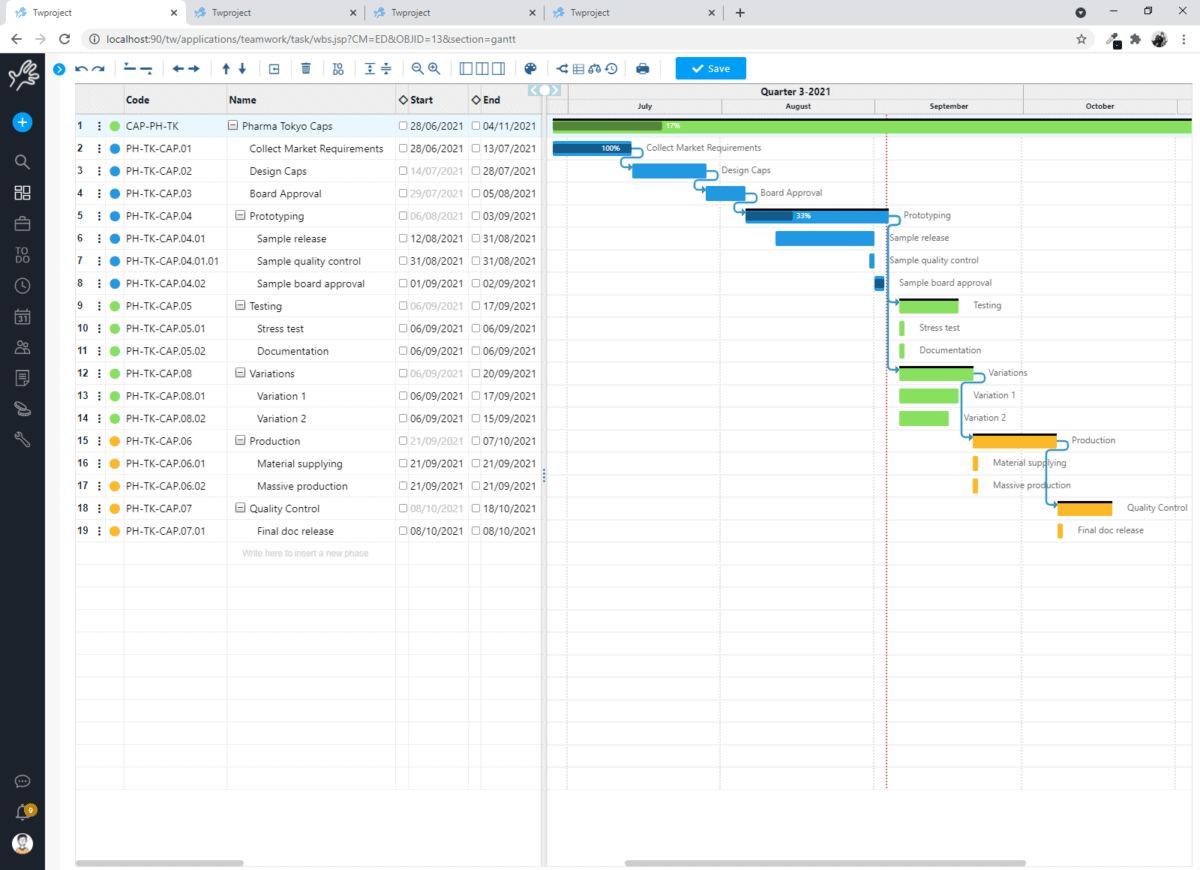Switch to the second Twproject browser tab
The width and height of the screenshot is (1200, 870).
coord(275,13)
